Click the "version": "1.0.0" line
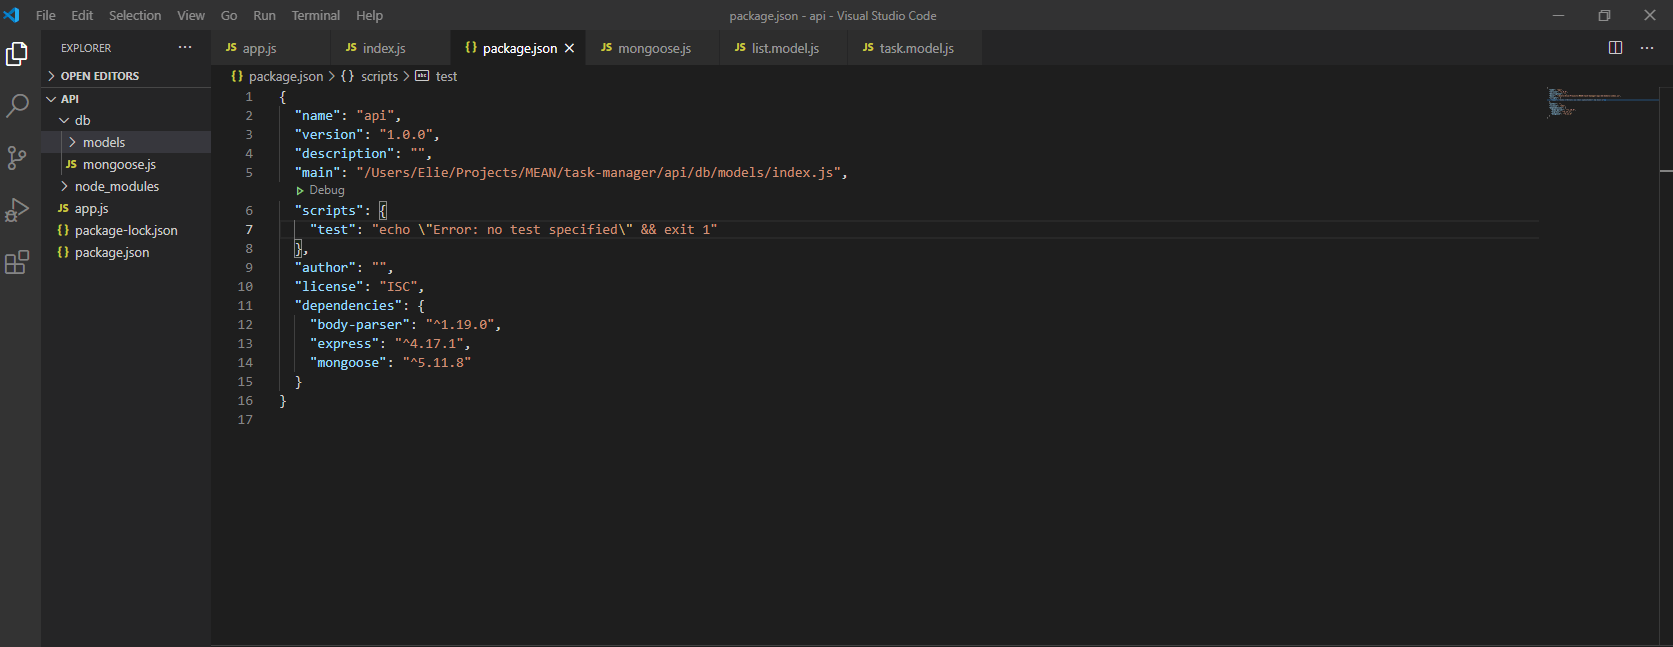The height and width of the screenshot is (647, 1673). 367,134
